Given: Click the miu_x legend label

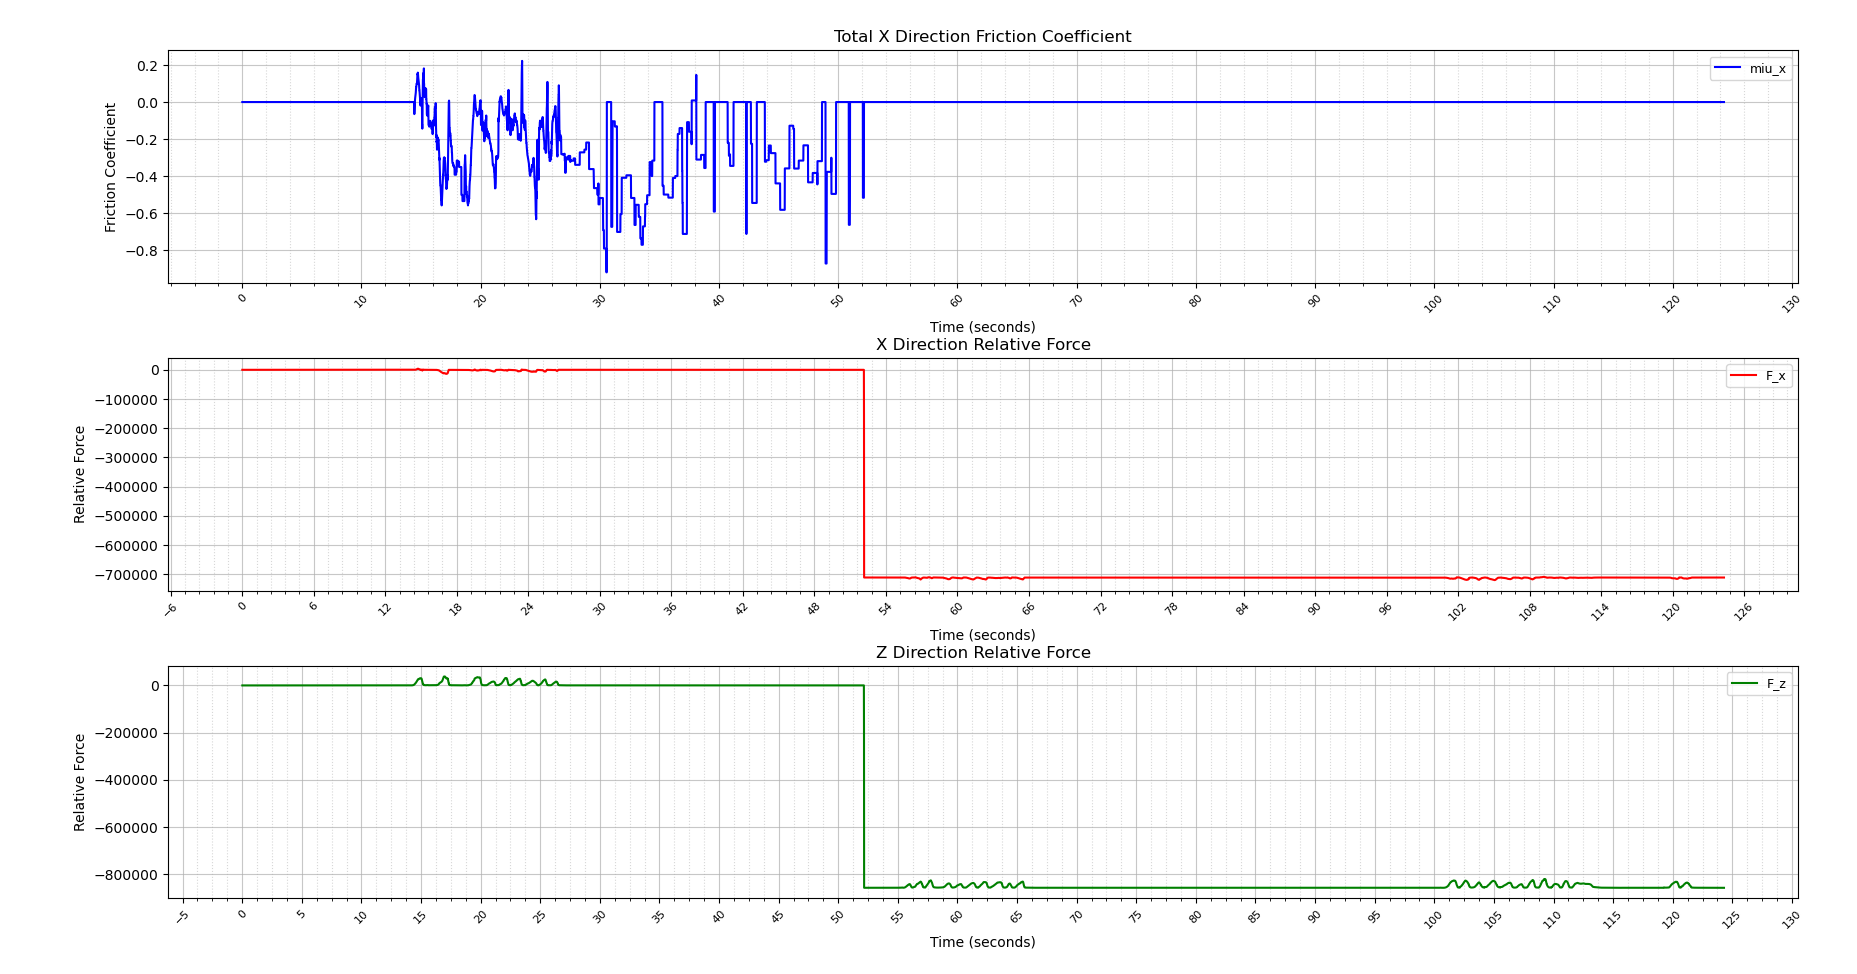Looking at the screenshot, I should click(x=1767, y=69).
